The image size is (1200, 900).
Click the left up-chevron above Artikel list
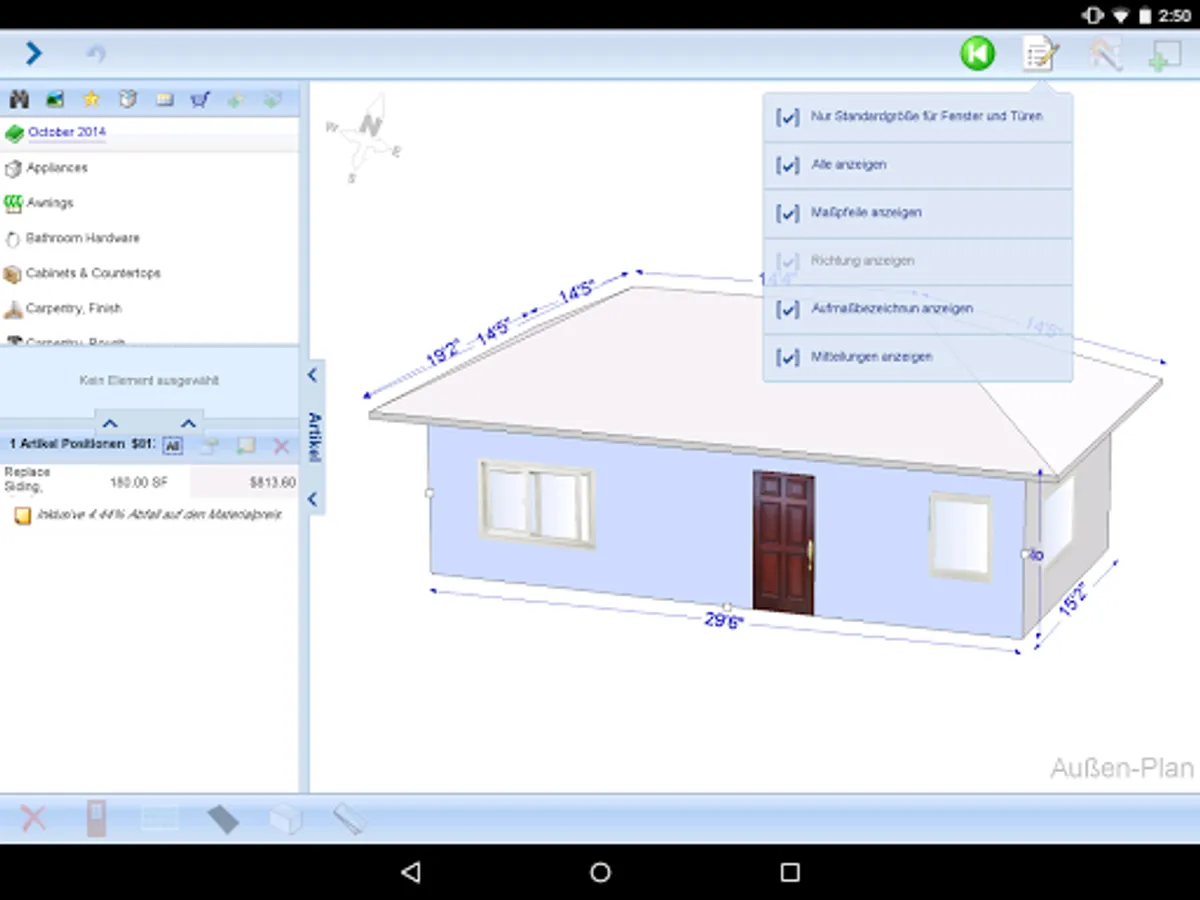point(110,423)
